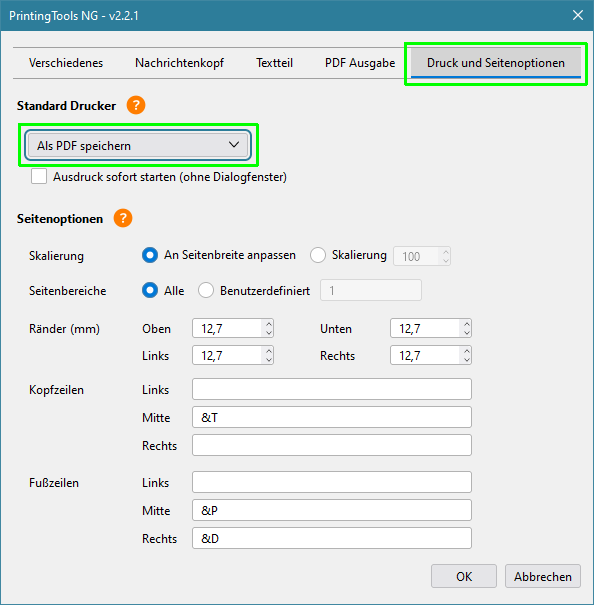Decrease the Unten margin with down arrow
The image size is (594, 605).
[467, 333]
